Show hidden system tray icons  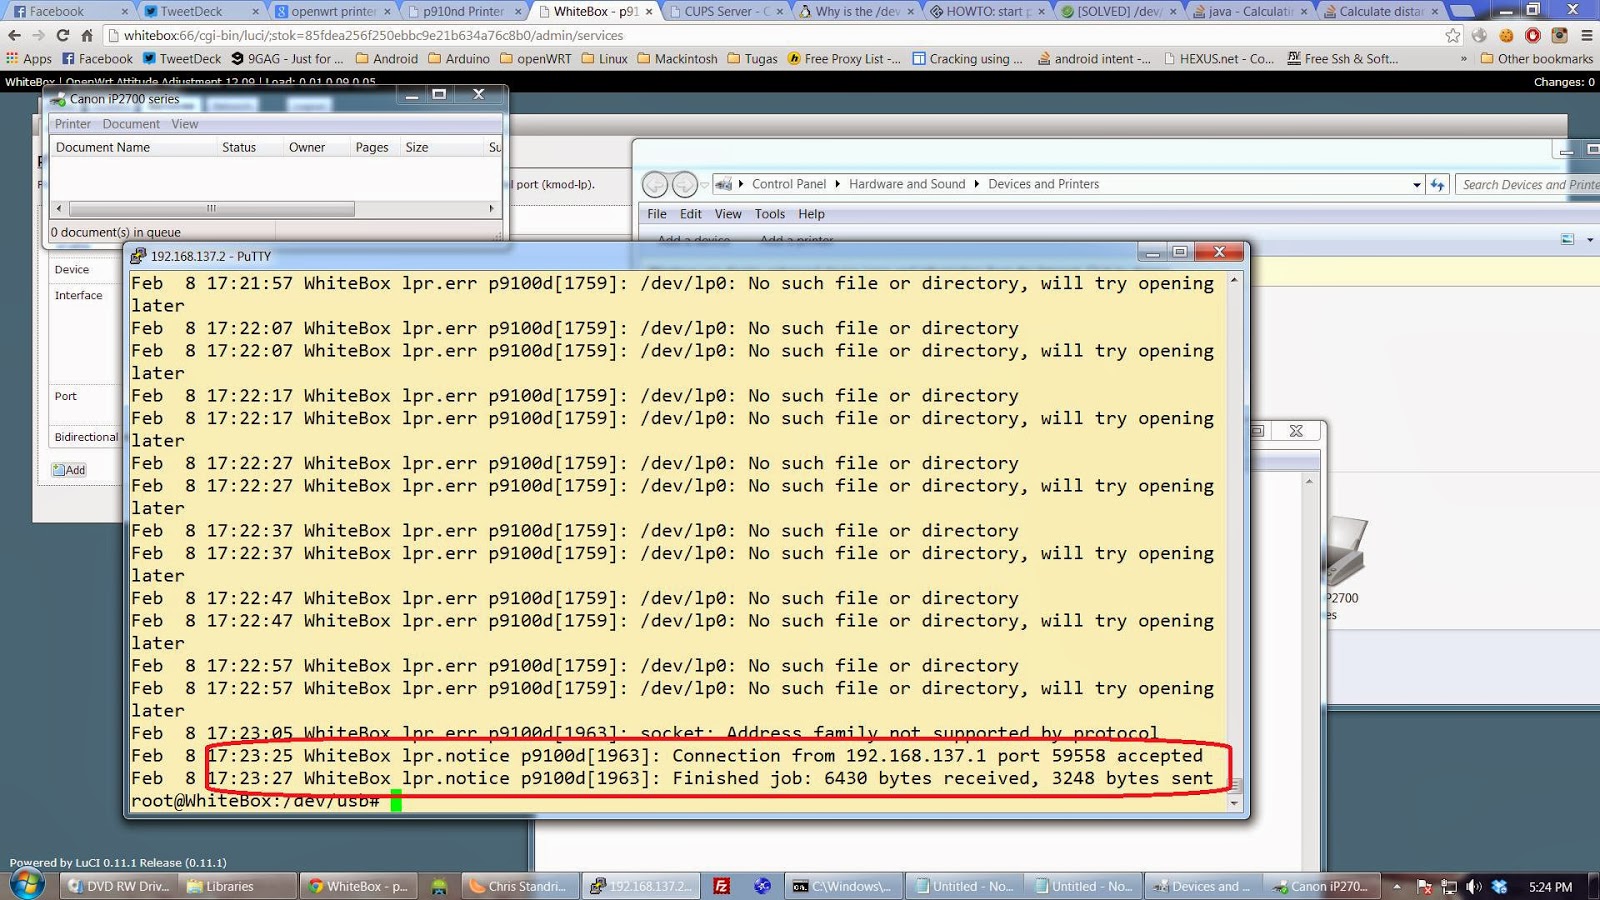[x=1397, y=887]
